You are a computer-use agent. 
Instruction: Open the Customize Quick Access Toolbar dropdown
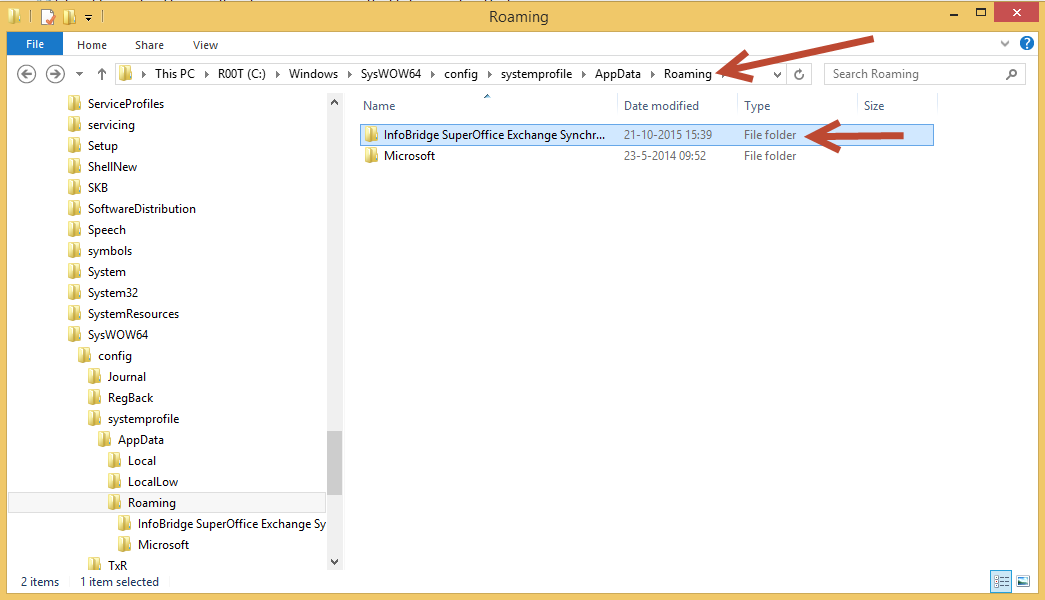pyautogui.click(x=88, y=17)
